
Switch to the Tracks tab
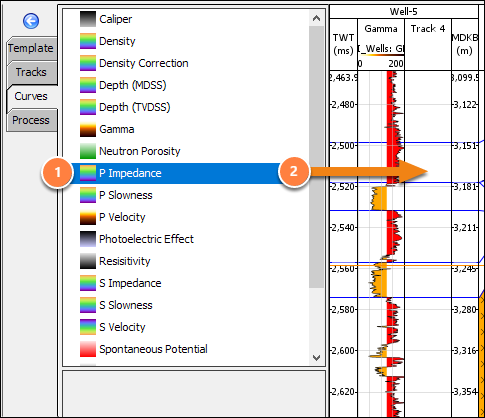[x=31, y=72]
